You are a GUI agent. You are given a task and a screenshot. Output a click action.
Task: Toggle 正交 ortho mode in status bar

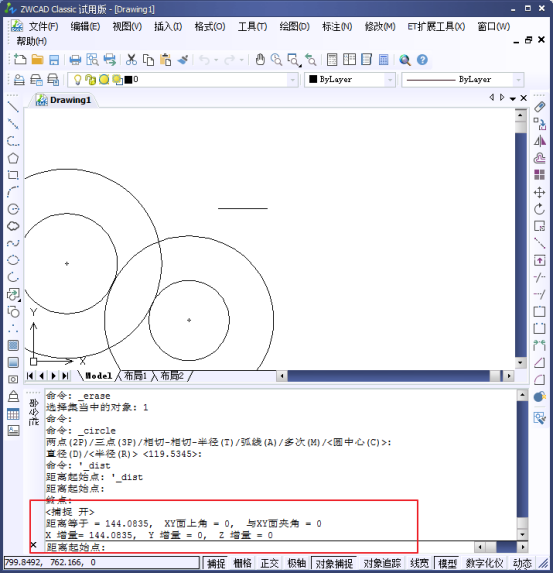[270, 563]
